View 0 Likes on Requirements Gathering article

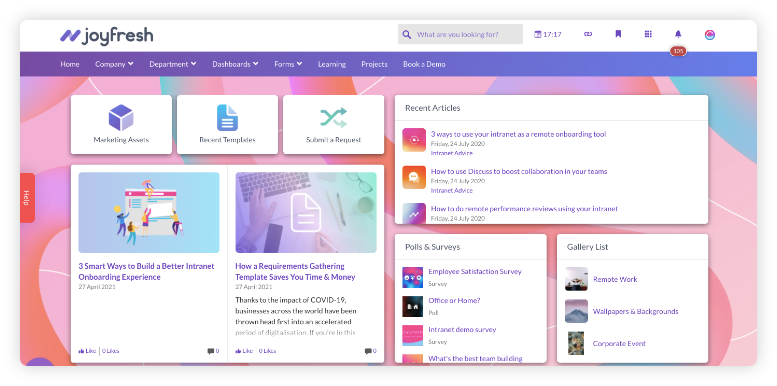(267, 351)
